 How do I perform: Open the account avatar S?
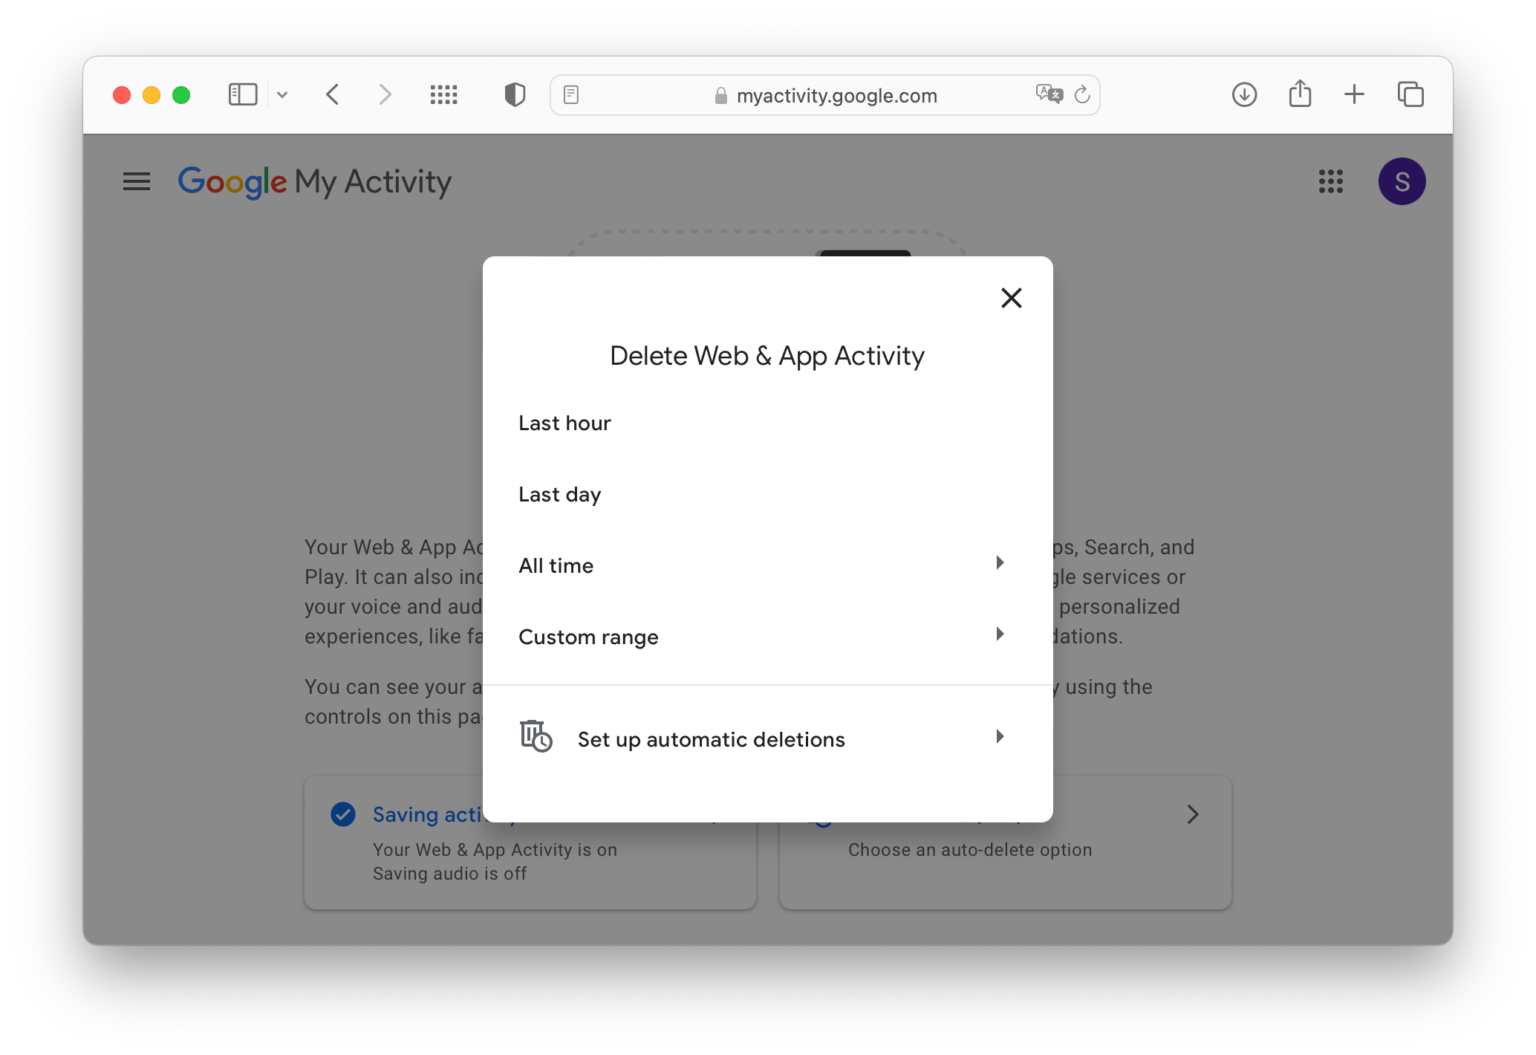click(1402, 181)
